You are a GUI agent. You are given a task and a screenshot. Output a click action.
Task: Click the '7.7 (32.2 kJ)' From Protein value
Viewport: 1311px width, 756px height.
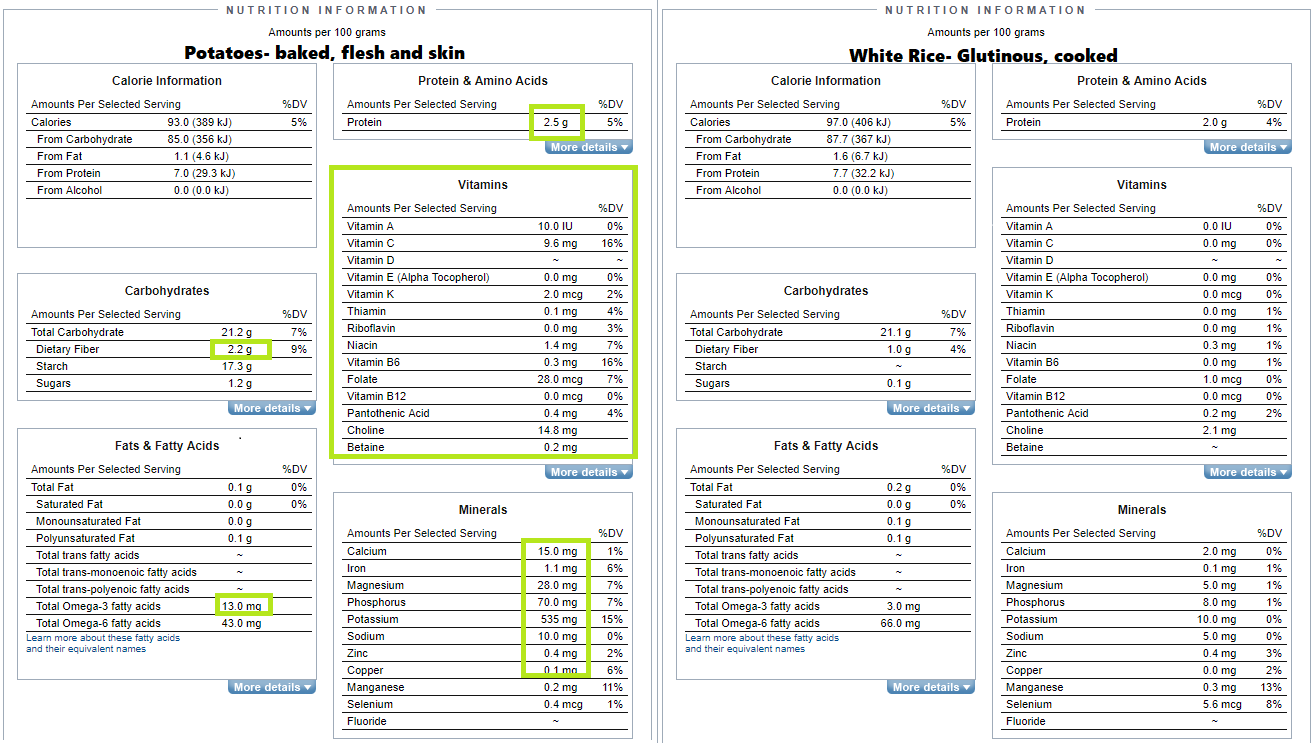859,173
